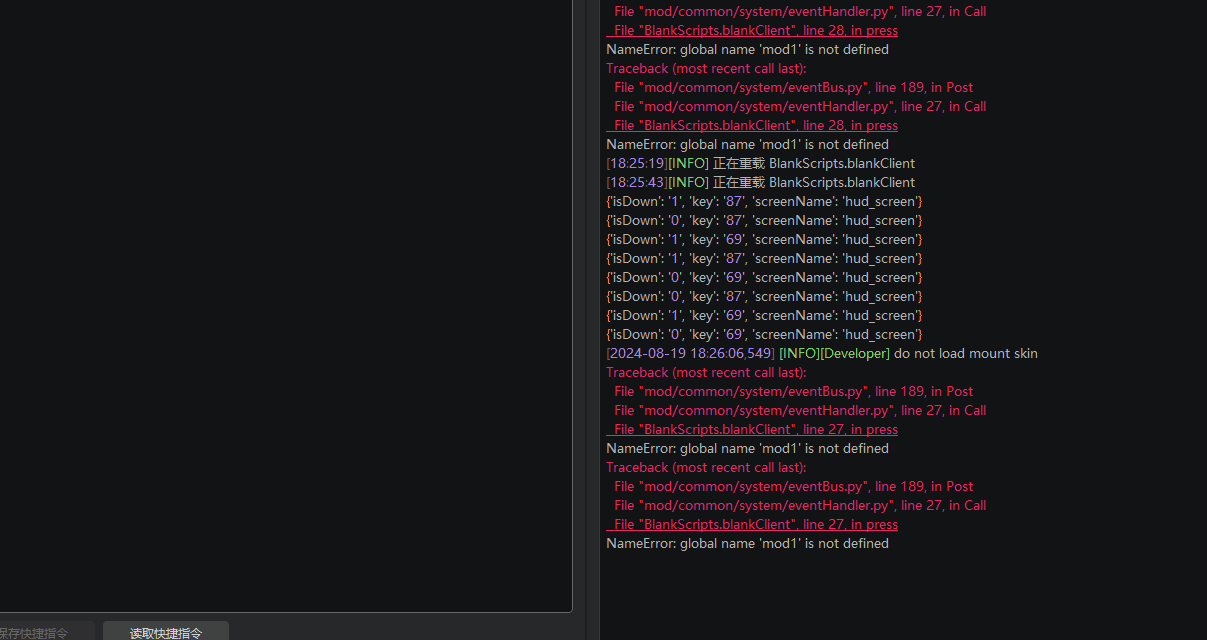This screenshot has height=640, width=1207.
Task: Click the partially visible 保存快捷指令 button
Action: (40, 632)
